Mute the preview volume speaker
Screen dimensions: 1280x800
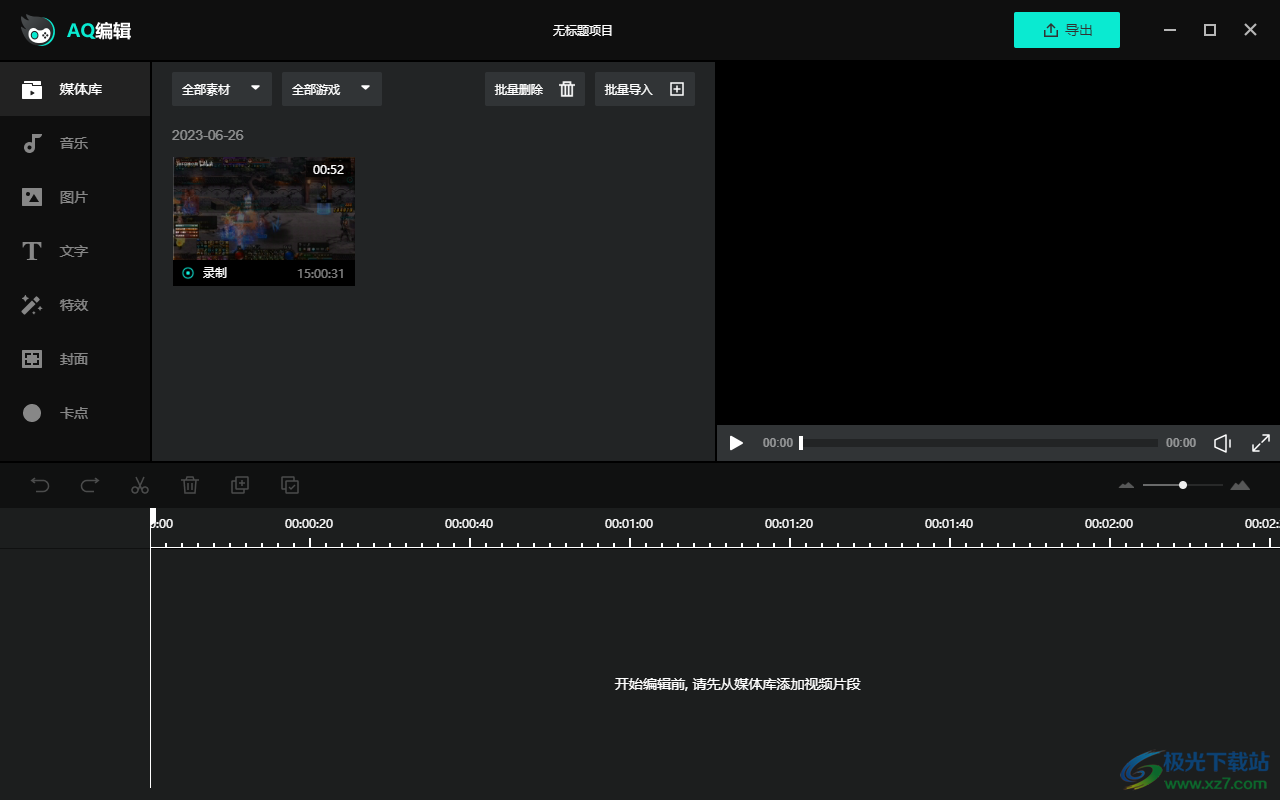point(1222,443)
